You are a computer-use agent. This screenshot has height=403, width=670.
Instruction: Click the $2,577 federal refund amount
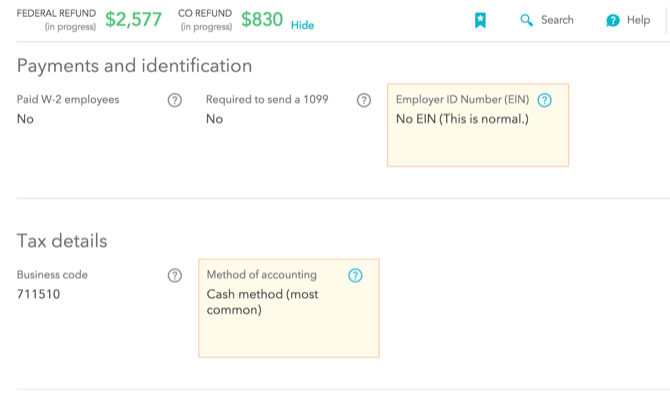click(133, 19)
